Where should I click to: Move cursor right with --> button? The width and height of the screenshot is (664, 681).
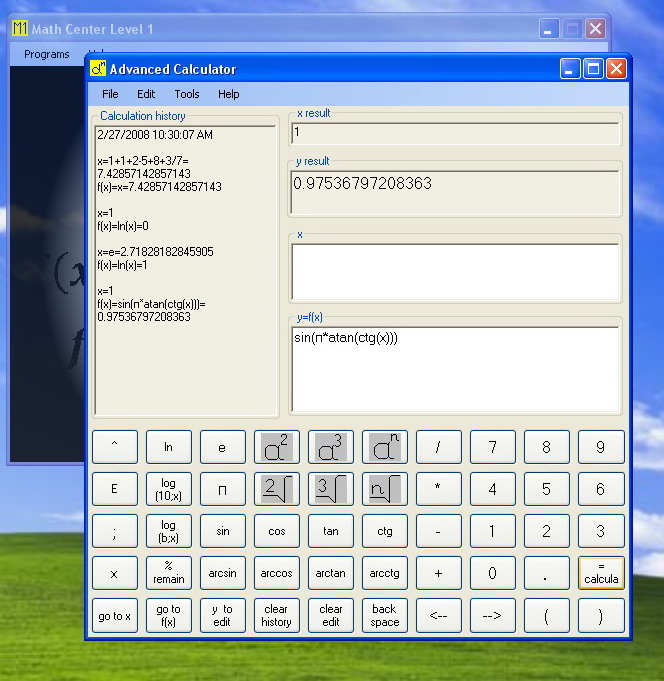click(x=492, y=615)
